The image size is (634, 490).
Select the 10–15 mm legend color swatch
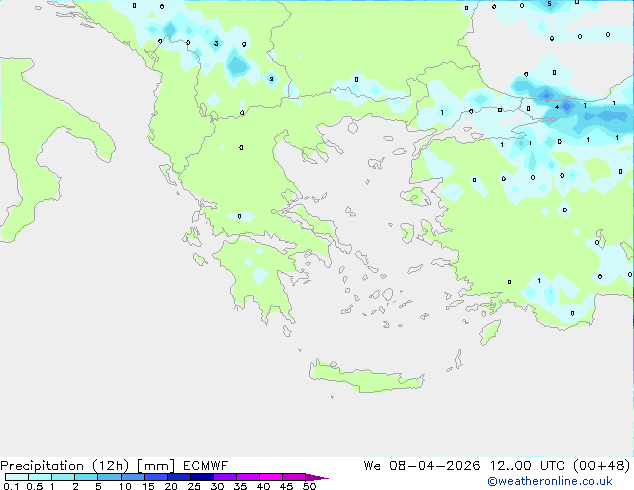pyautogui.click(x=132, y=477)
